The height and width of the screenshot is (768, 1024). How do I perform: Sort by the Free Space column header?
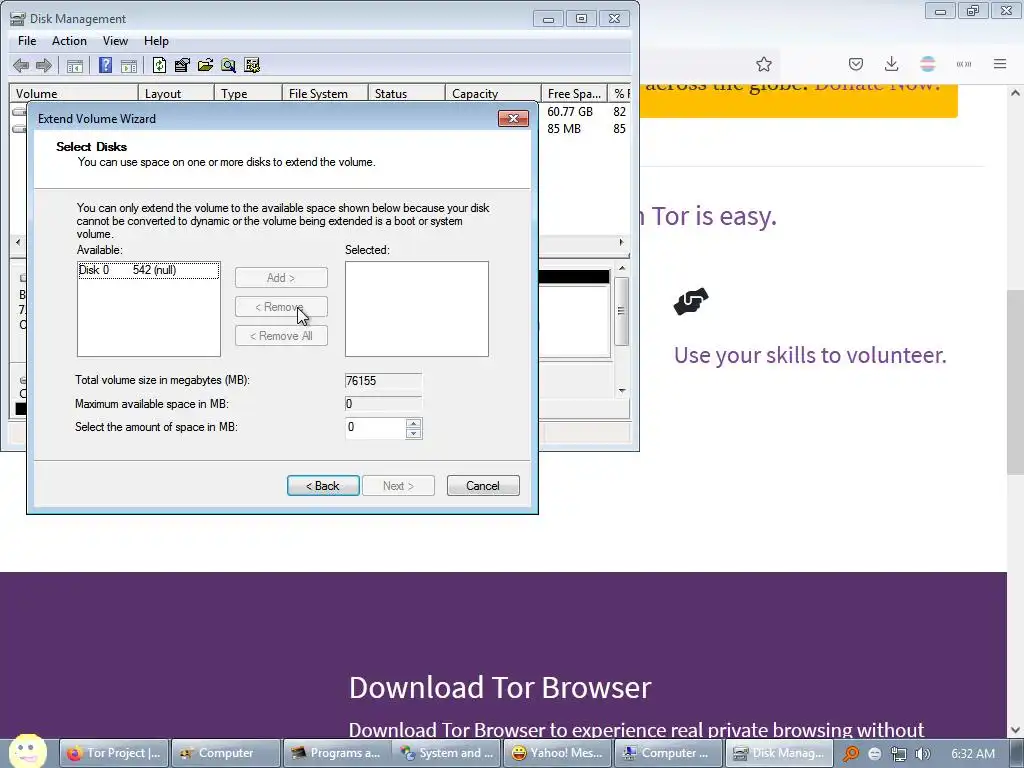(x=574, y=93)
